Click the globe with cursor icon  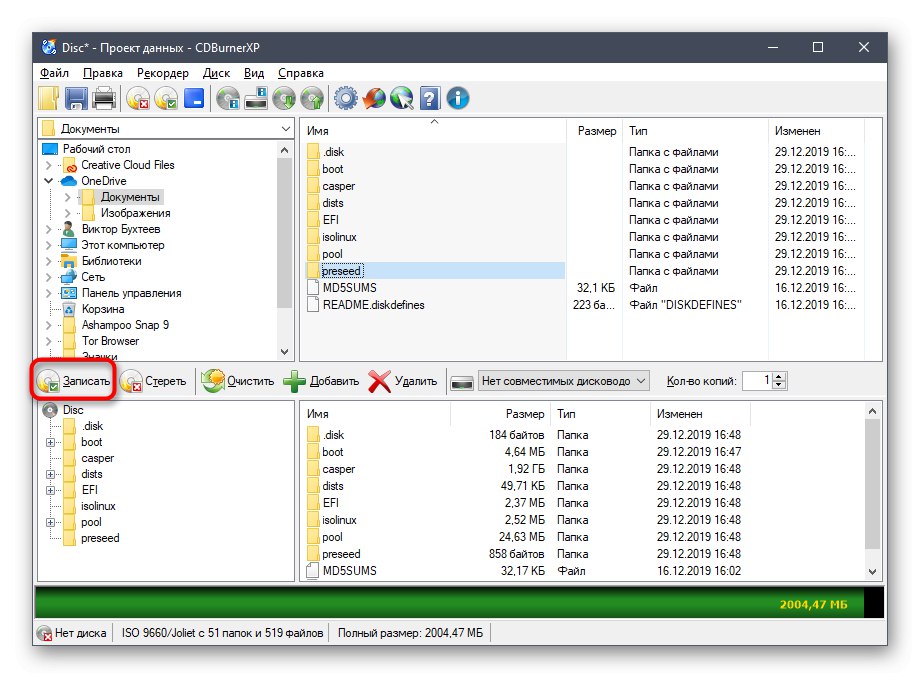point(402,98)
